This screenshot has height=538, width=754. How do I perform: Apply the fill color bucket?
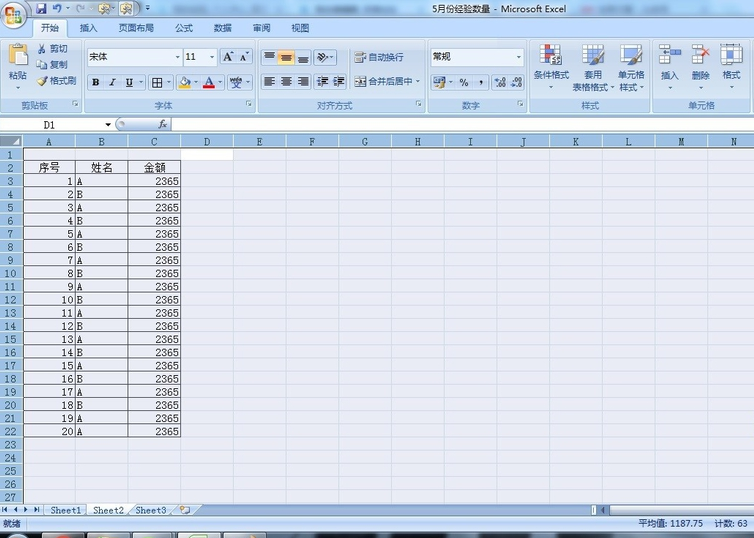(184, 83)
